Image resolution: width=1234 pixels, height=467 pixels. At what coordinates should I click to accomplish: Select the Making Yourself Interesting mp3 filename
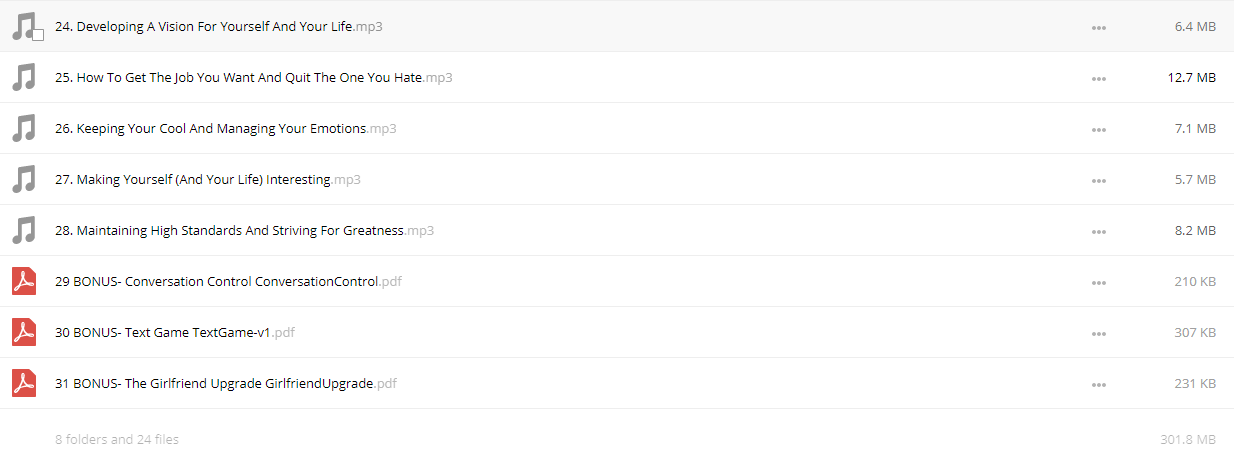pyautogui.click(x=208, y=179)
